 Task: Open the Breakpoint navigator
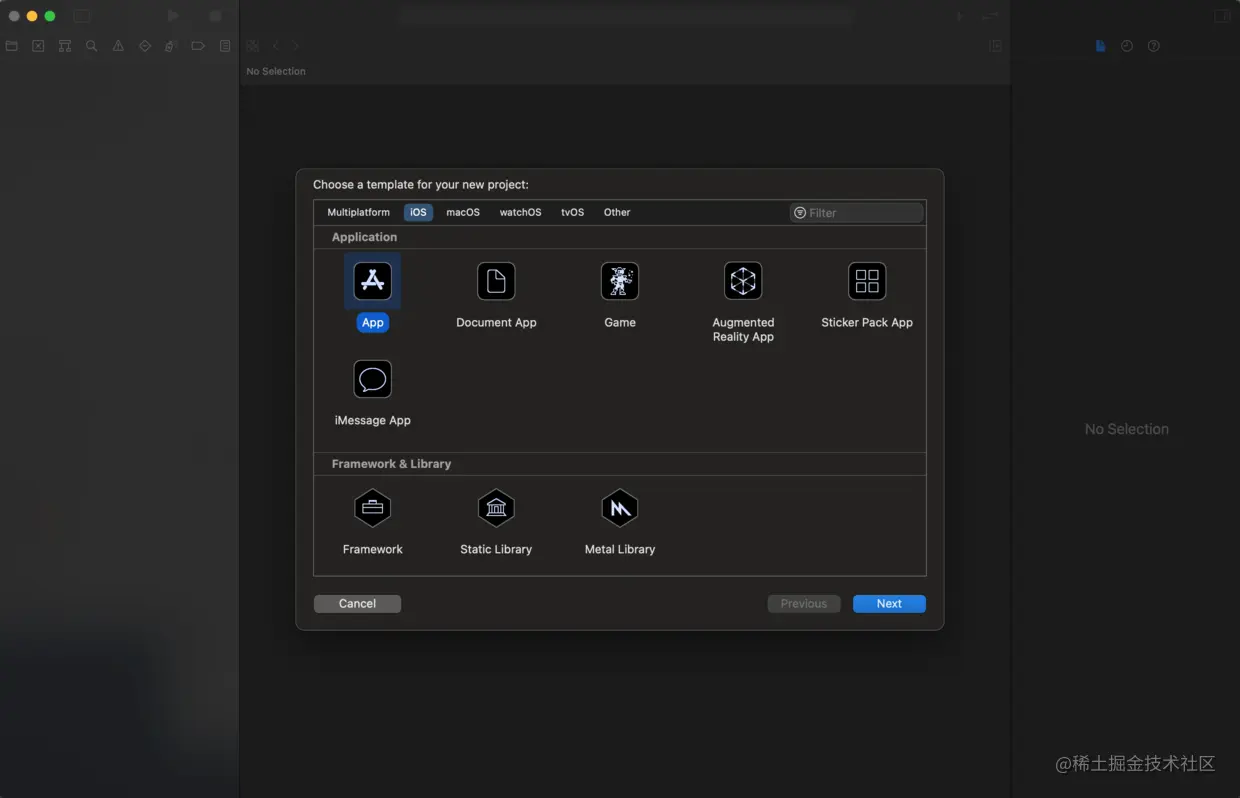[197, 46]
